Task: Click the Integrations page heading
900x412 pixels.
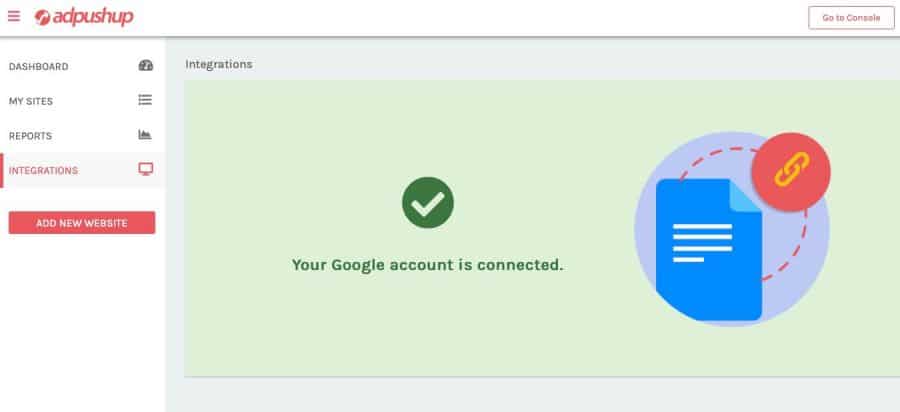Action: [219, 64]
